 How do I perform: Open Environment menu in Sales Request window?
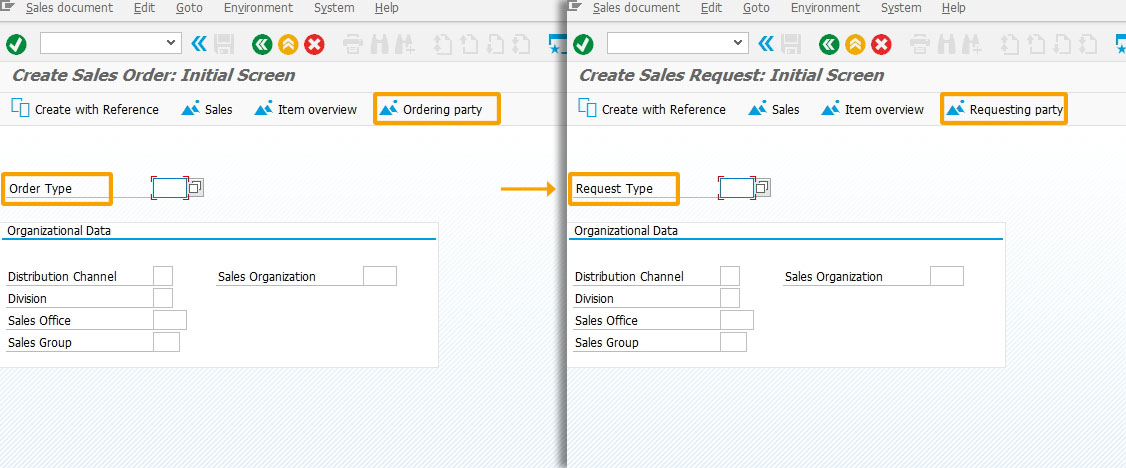point(825,8)
